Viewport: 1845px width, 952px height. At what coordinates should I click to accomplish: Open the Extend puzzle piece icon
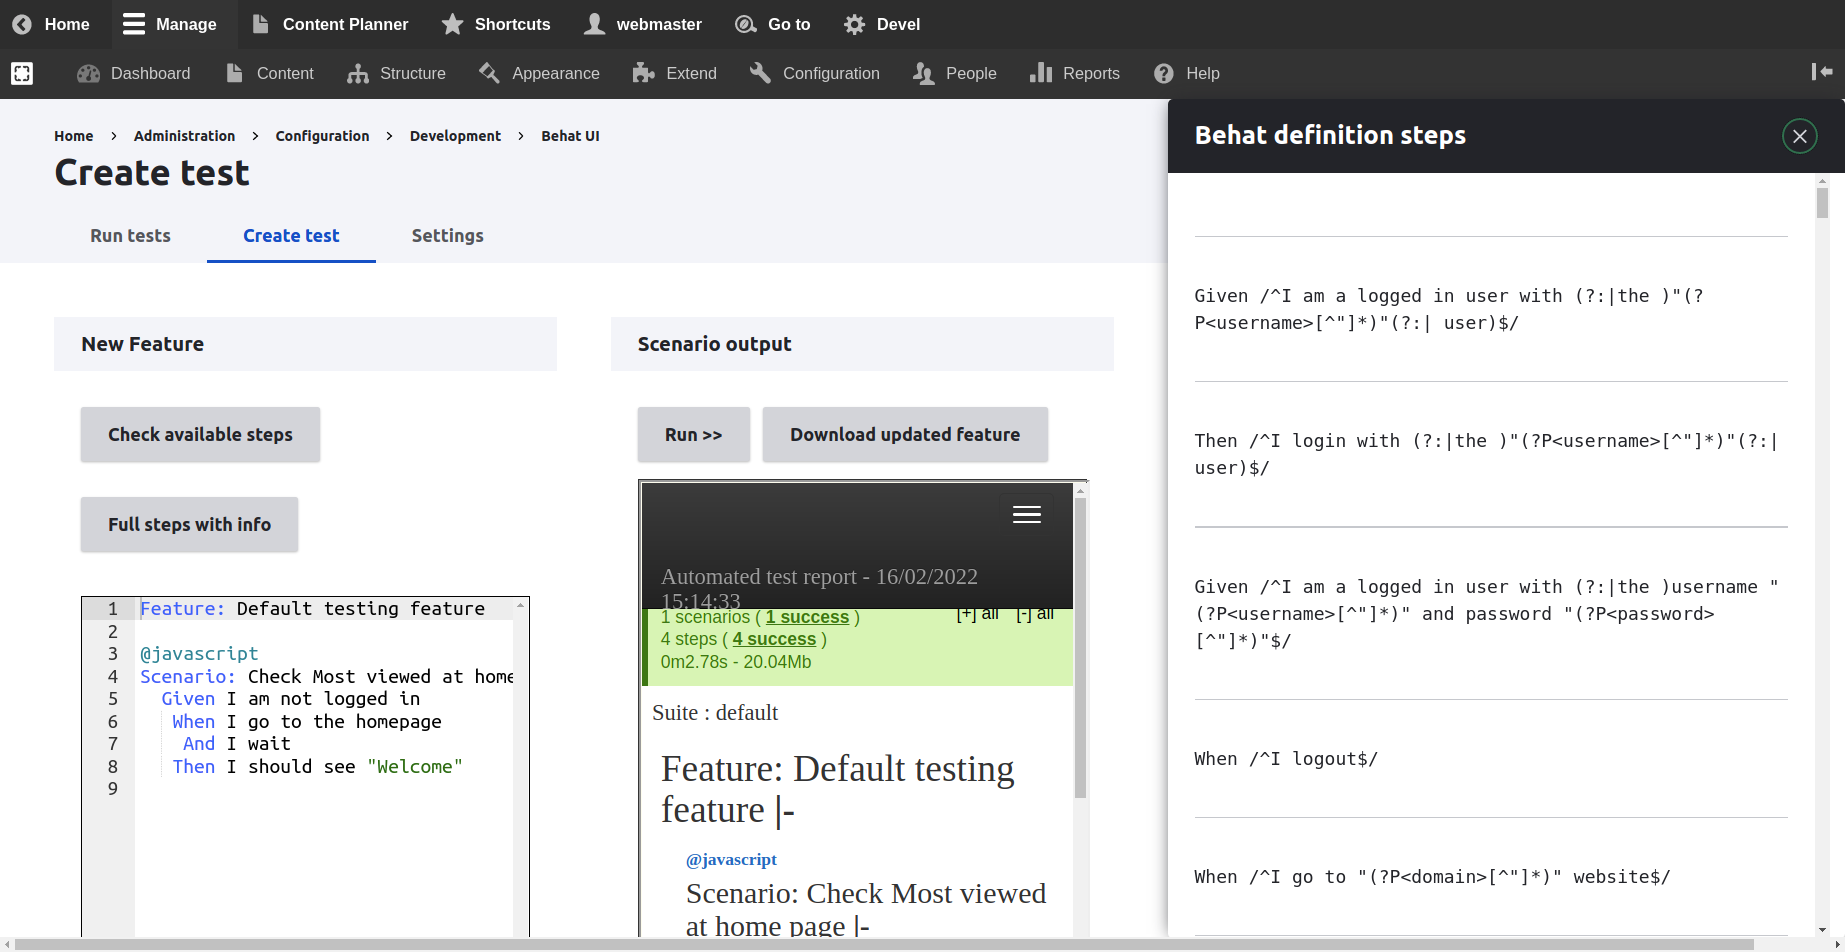(643, 73)
